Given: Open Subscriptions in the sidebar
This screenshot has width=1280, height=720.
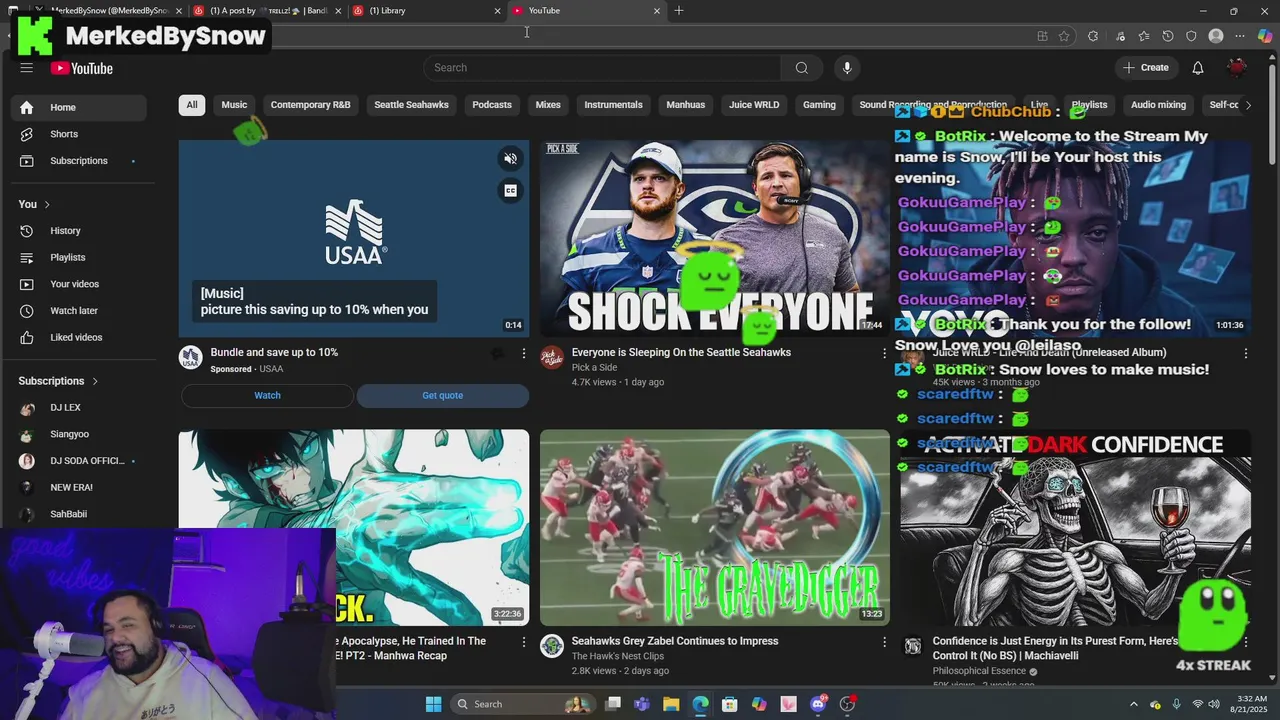Looking at the screenshot, I should 80,161.
